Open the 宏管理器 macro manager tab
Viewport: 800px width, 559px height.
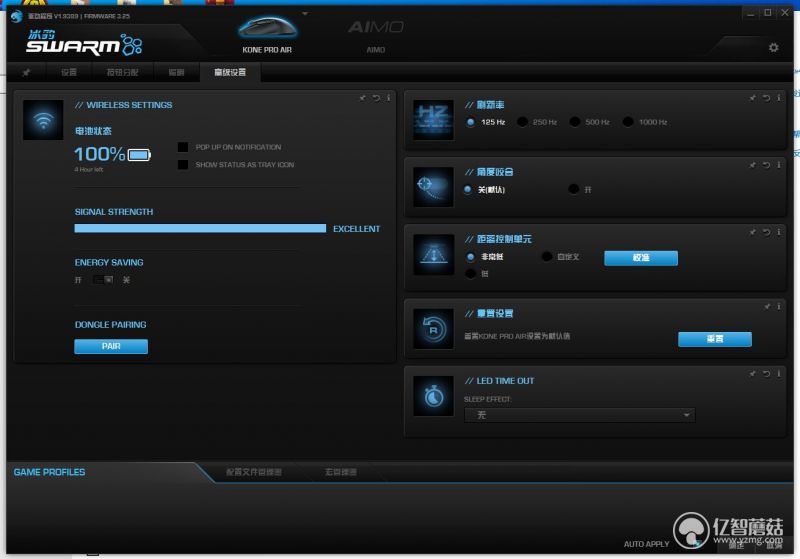(341, 472)
